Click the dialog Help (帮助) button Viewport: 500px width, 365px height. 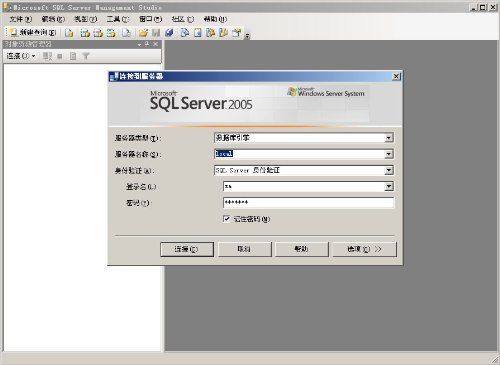pos(302,249)
